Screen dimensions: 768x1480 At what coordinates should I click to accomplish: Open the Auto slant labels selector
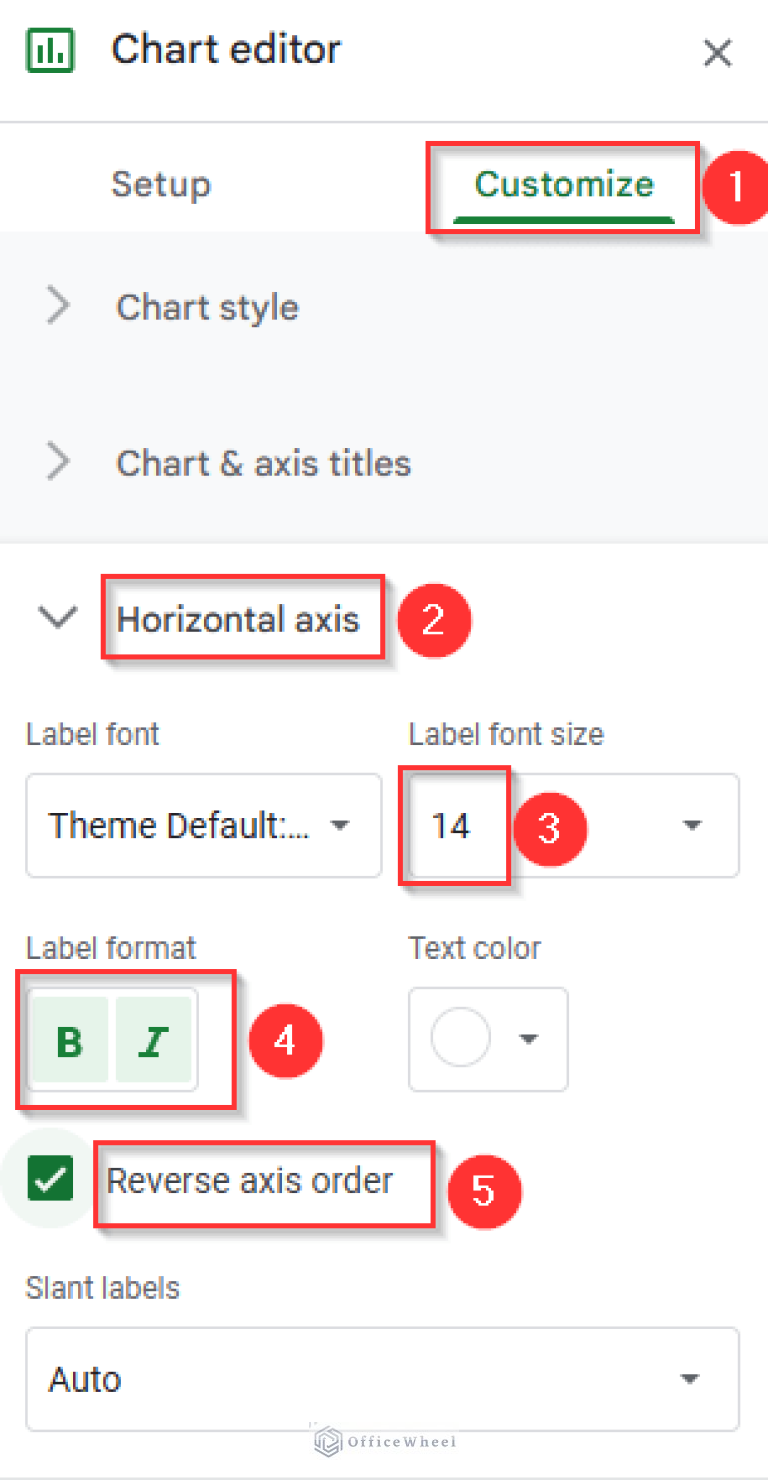point(382,1378)
